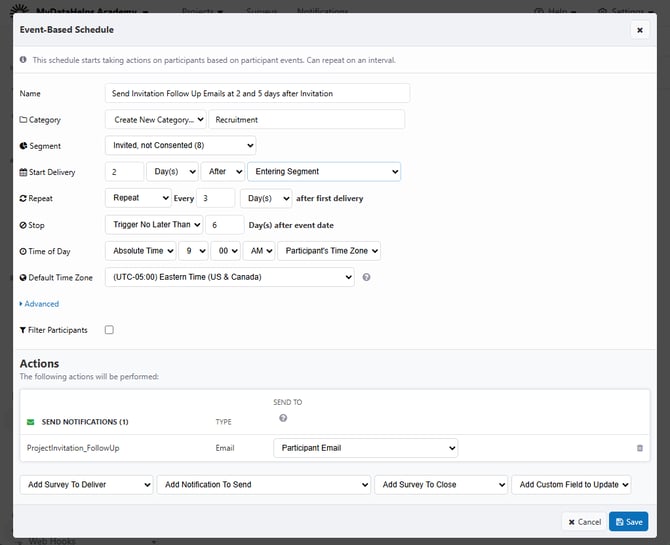The height and width of the screenshot is (545, 670).
Task: Close the Event-Based Schedule dialog with X
Action: click(x=640, y=30)
